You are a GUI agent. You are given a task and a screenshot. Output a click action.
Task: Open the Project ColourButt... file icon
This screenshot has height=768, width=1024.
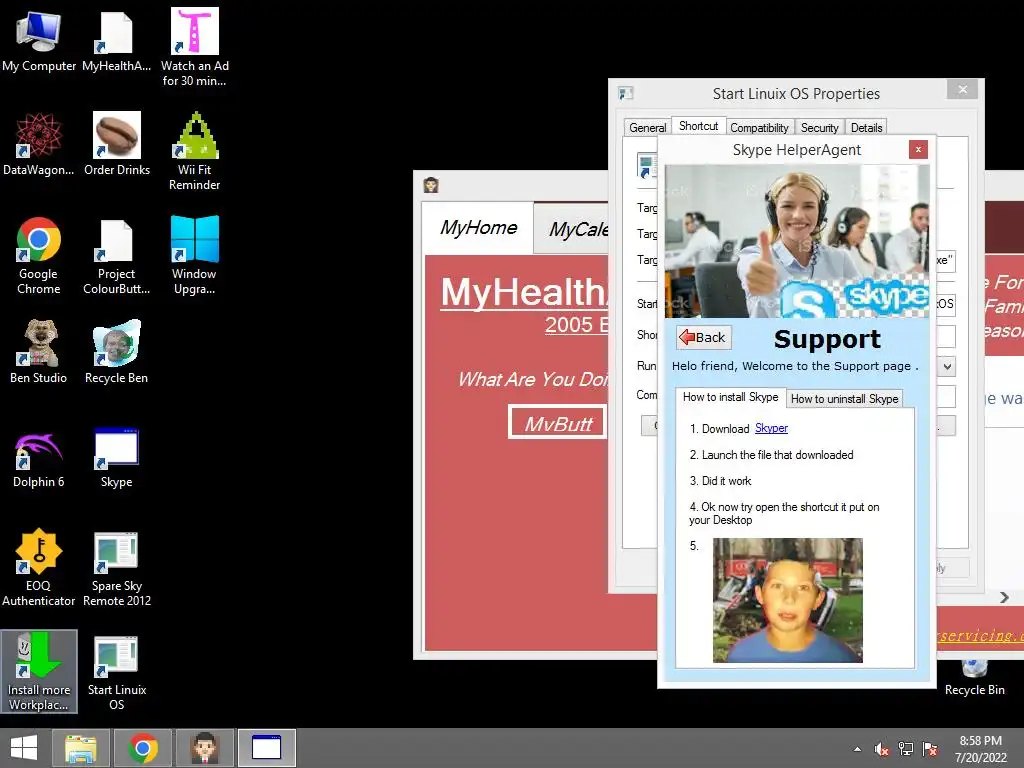(x=116, y=255)
